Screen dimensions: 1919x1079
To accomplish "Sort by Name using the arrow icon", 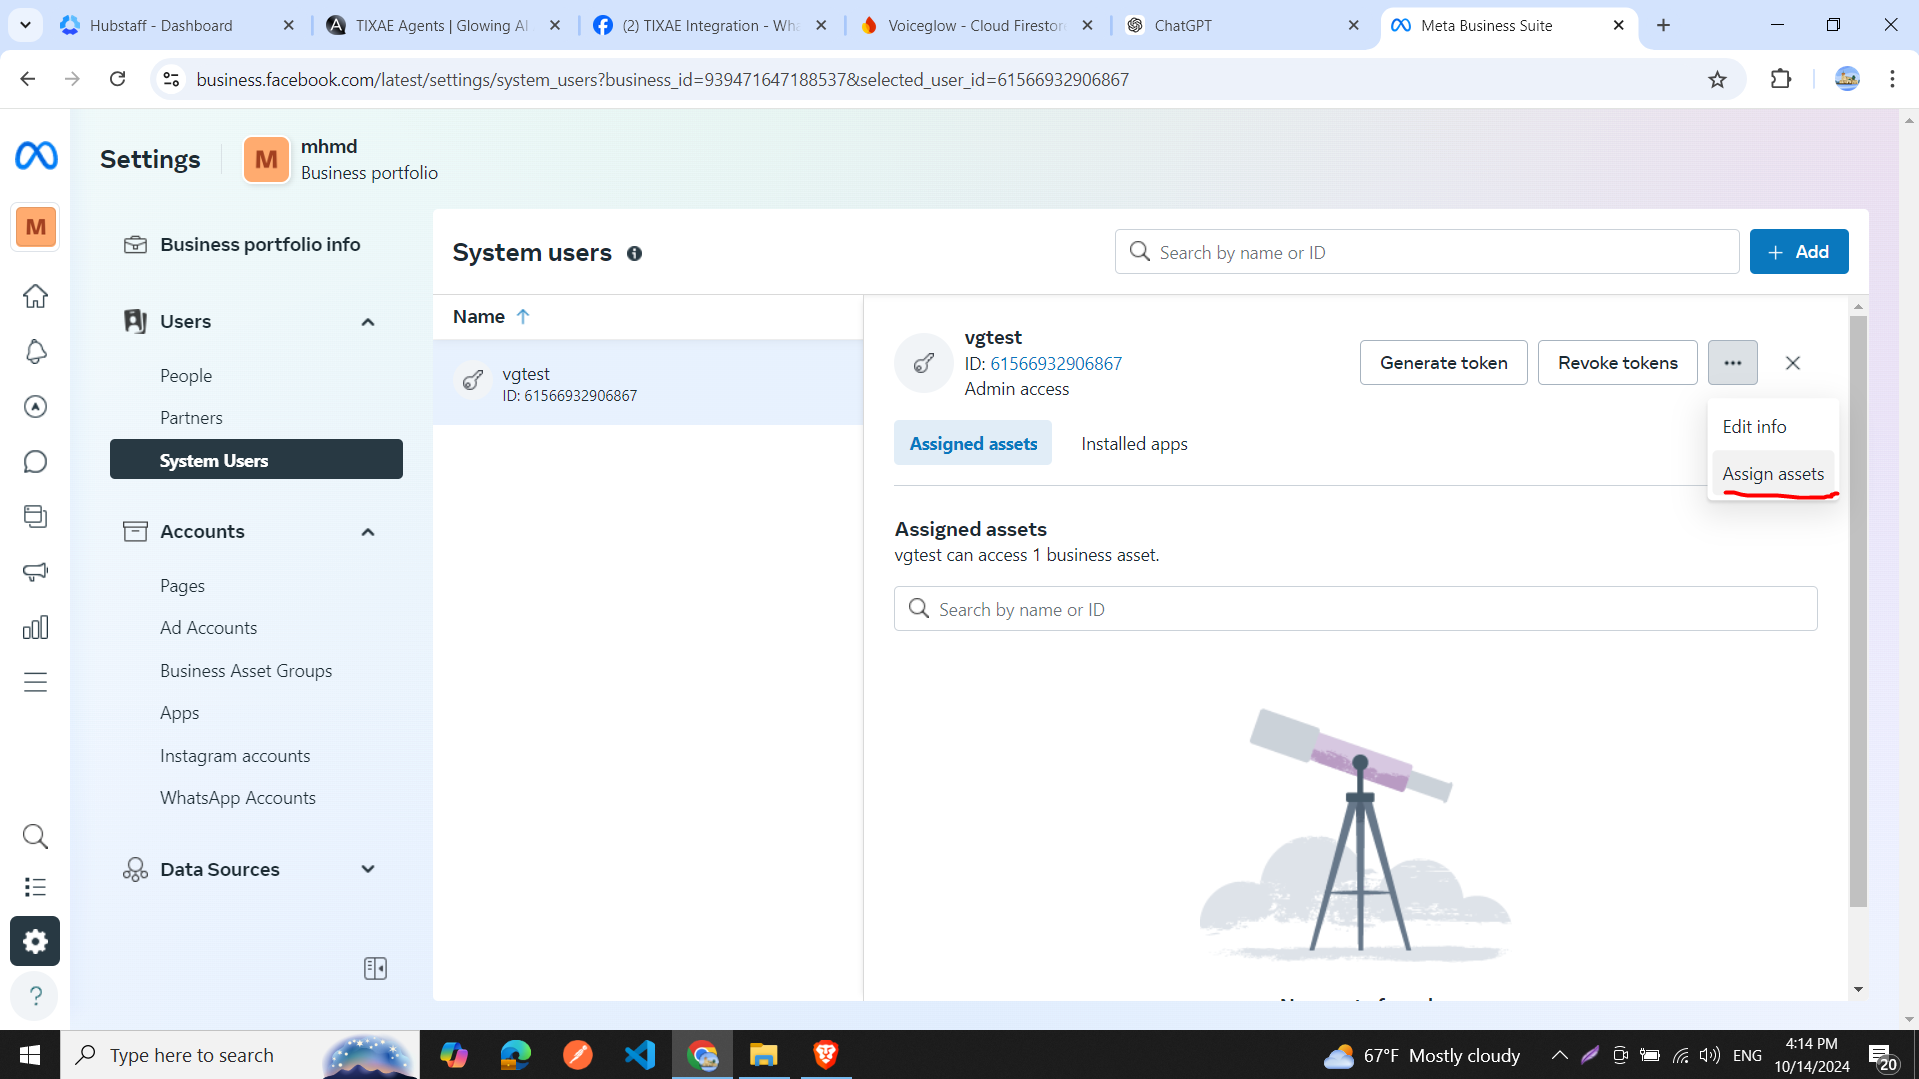I will [522, 316].
